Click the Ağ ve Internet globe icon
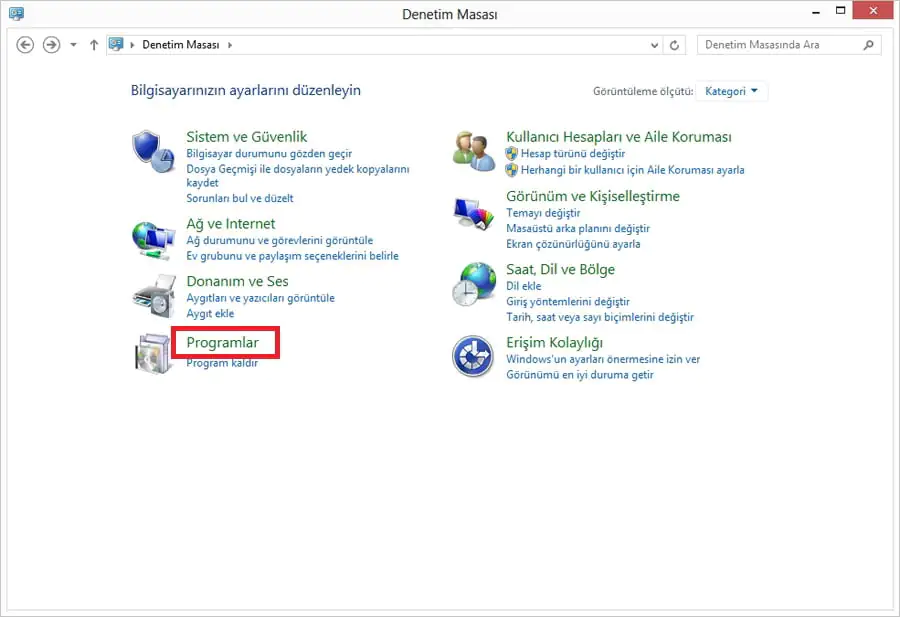The width and height of the screenshot is (900, 617). pyautogui.click(x=152, y=237)
